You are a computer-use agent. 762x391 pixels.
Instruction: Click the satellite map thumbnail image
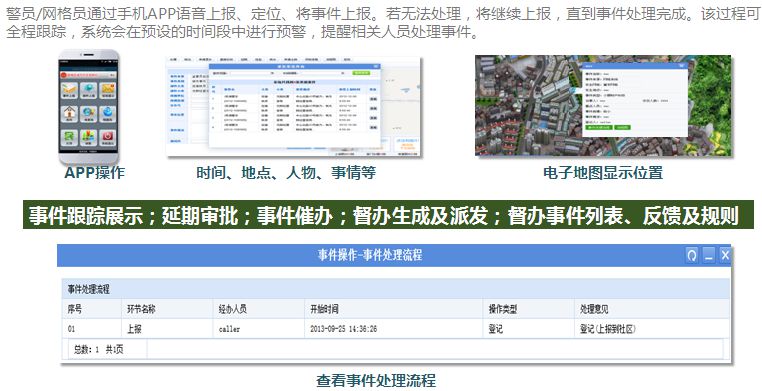click(603, 105)
